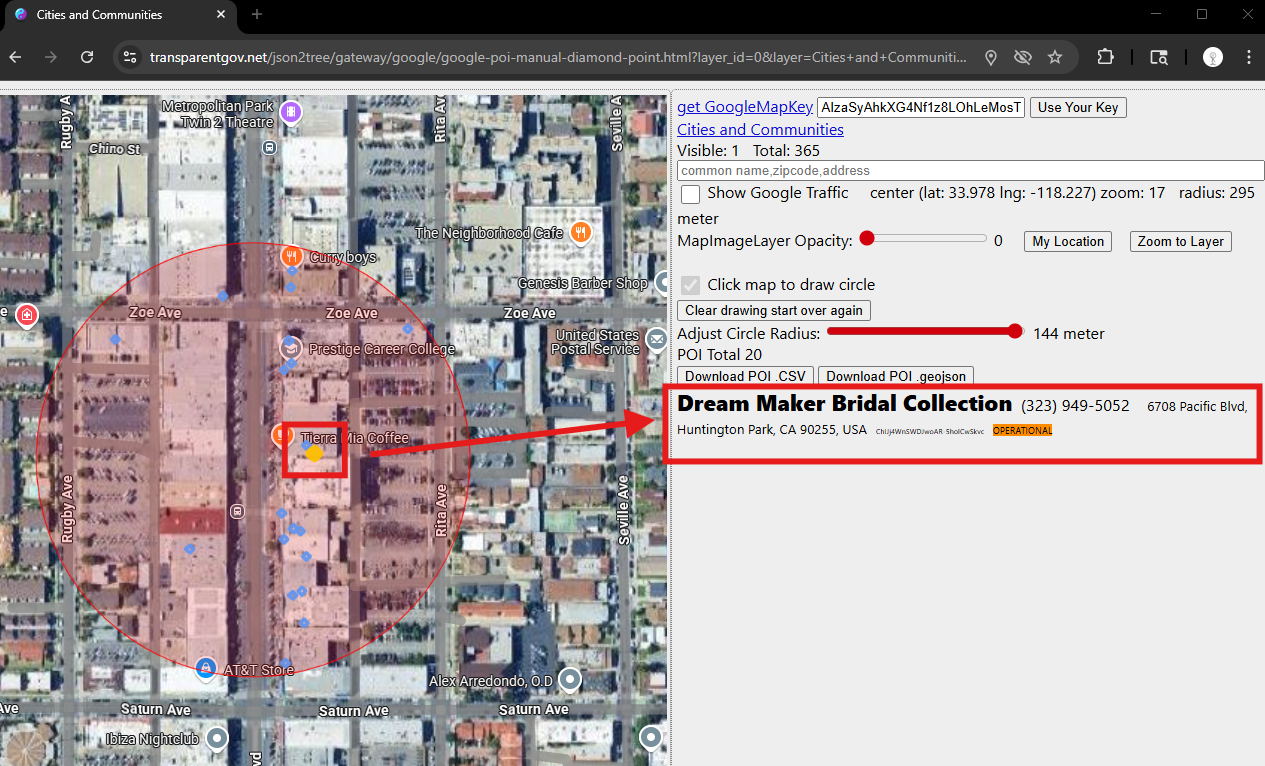Click The Neighborhood Cafe restaurant marker
Image resolution: width=1265 pixels, height=766 pixels.
[x=581, y=233]
